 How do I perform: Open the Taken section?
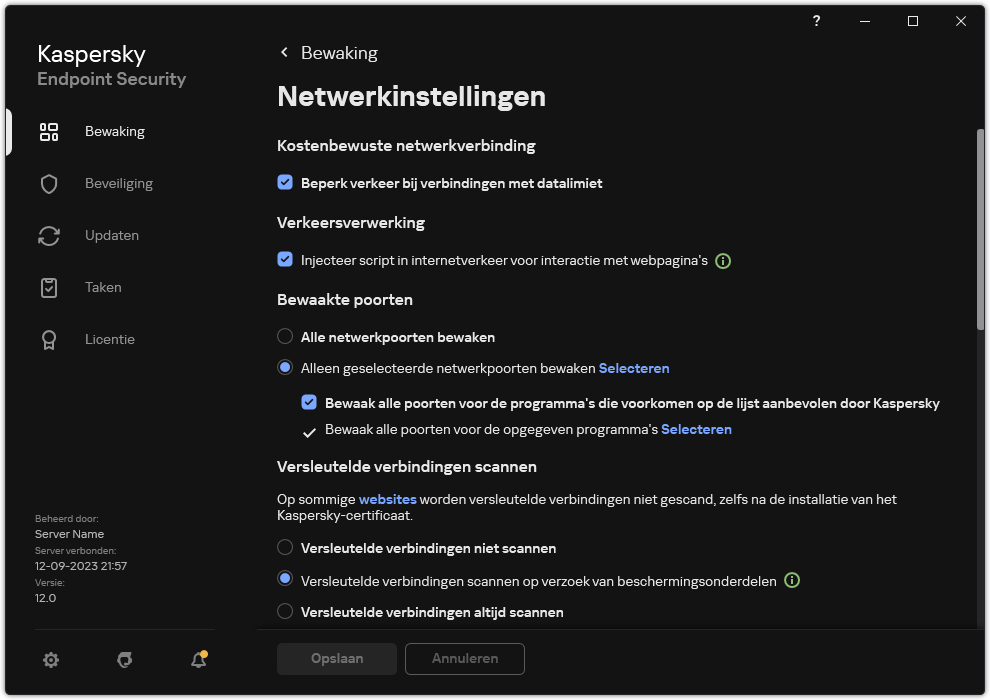(x=103, y=287)
